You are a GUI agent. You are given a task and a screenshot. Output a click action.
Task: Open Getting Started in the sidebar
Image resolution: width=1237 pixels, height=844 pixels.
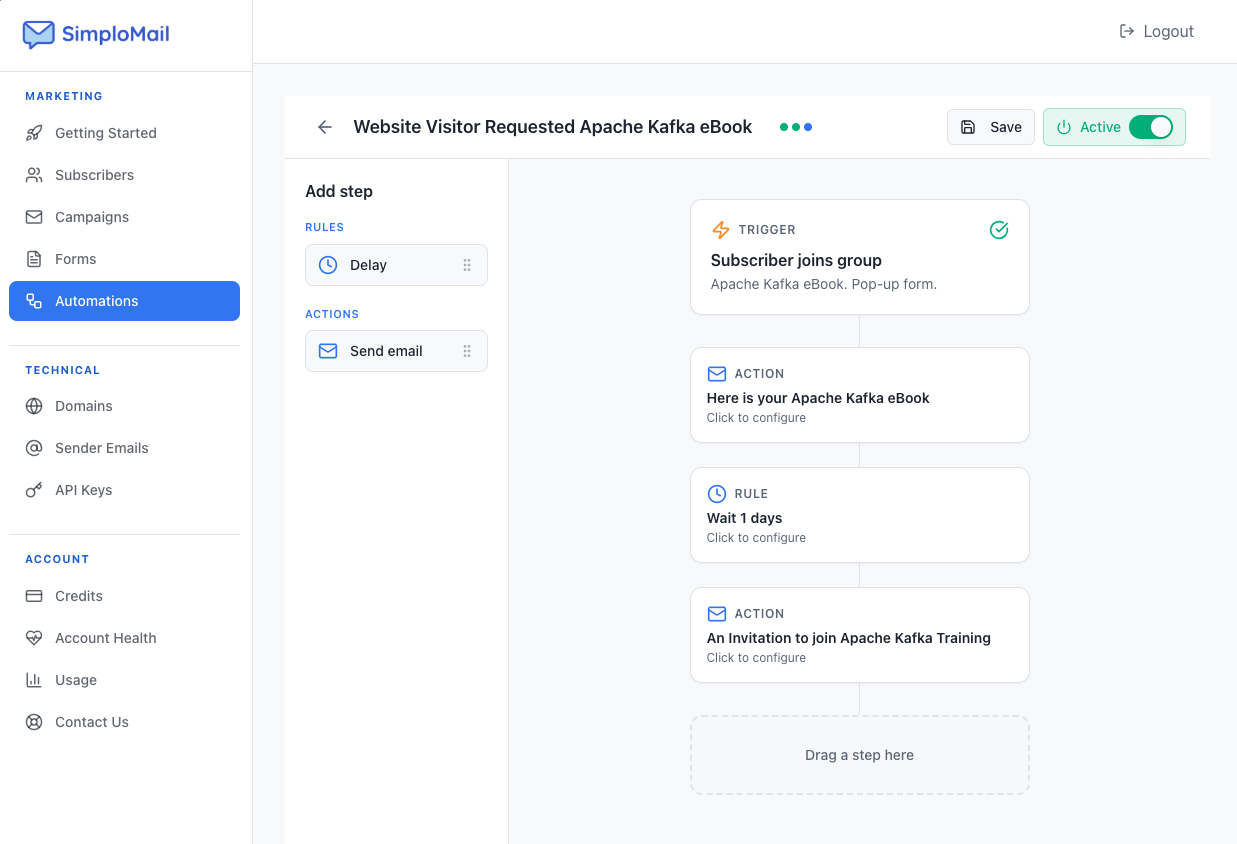coord(124,133)
